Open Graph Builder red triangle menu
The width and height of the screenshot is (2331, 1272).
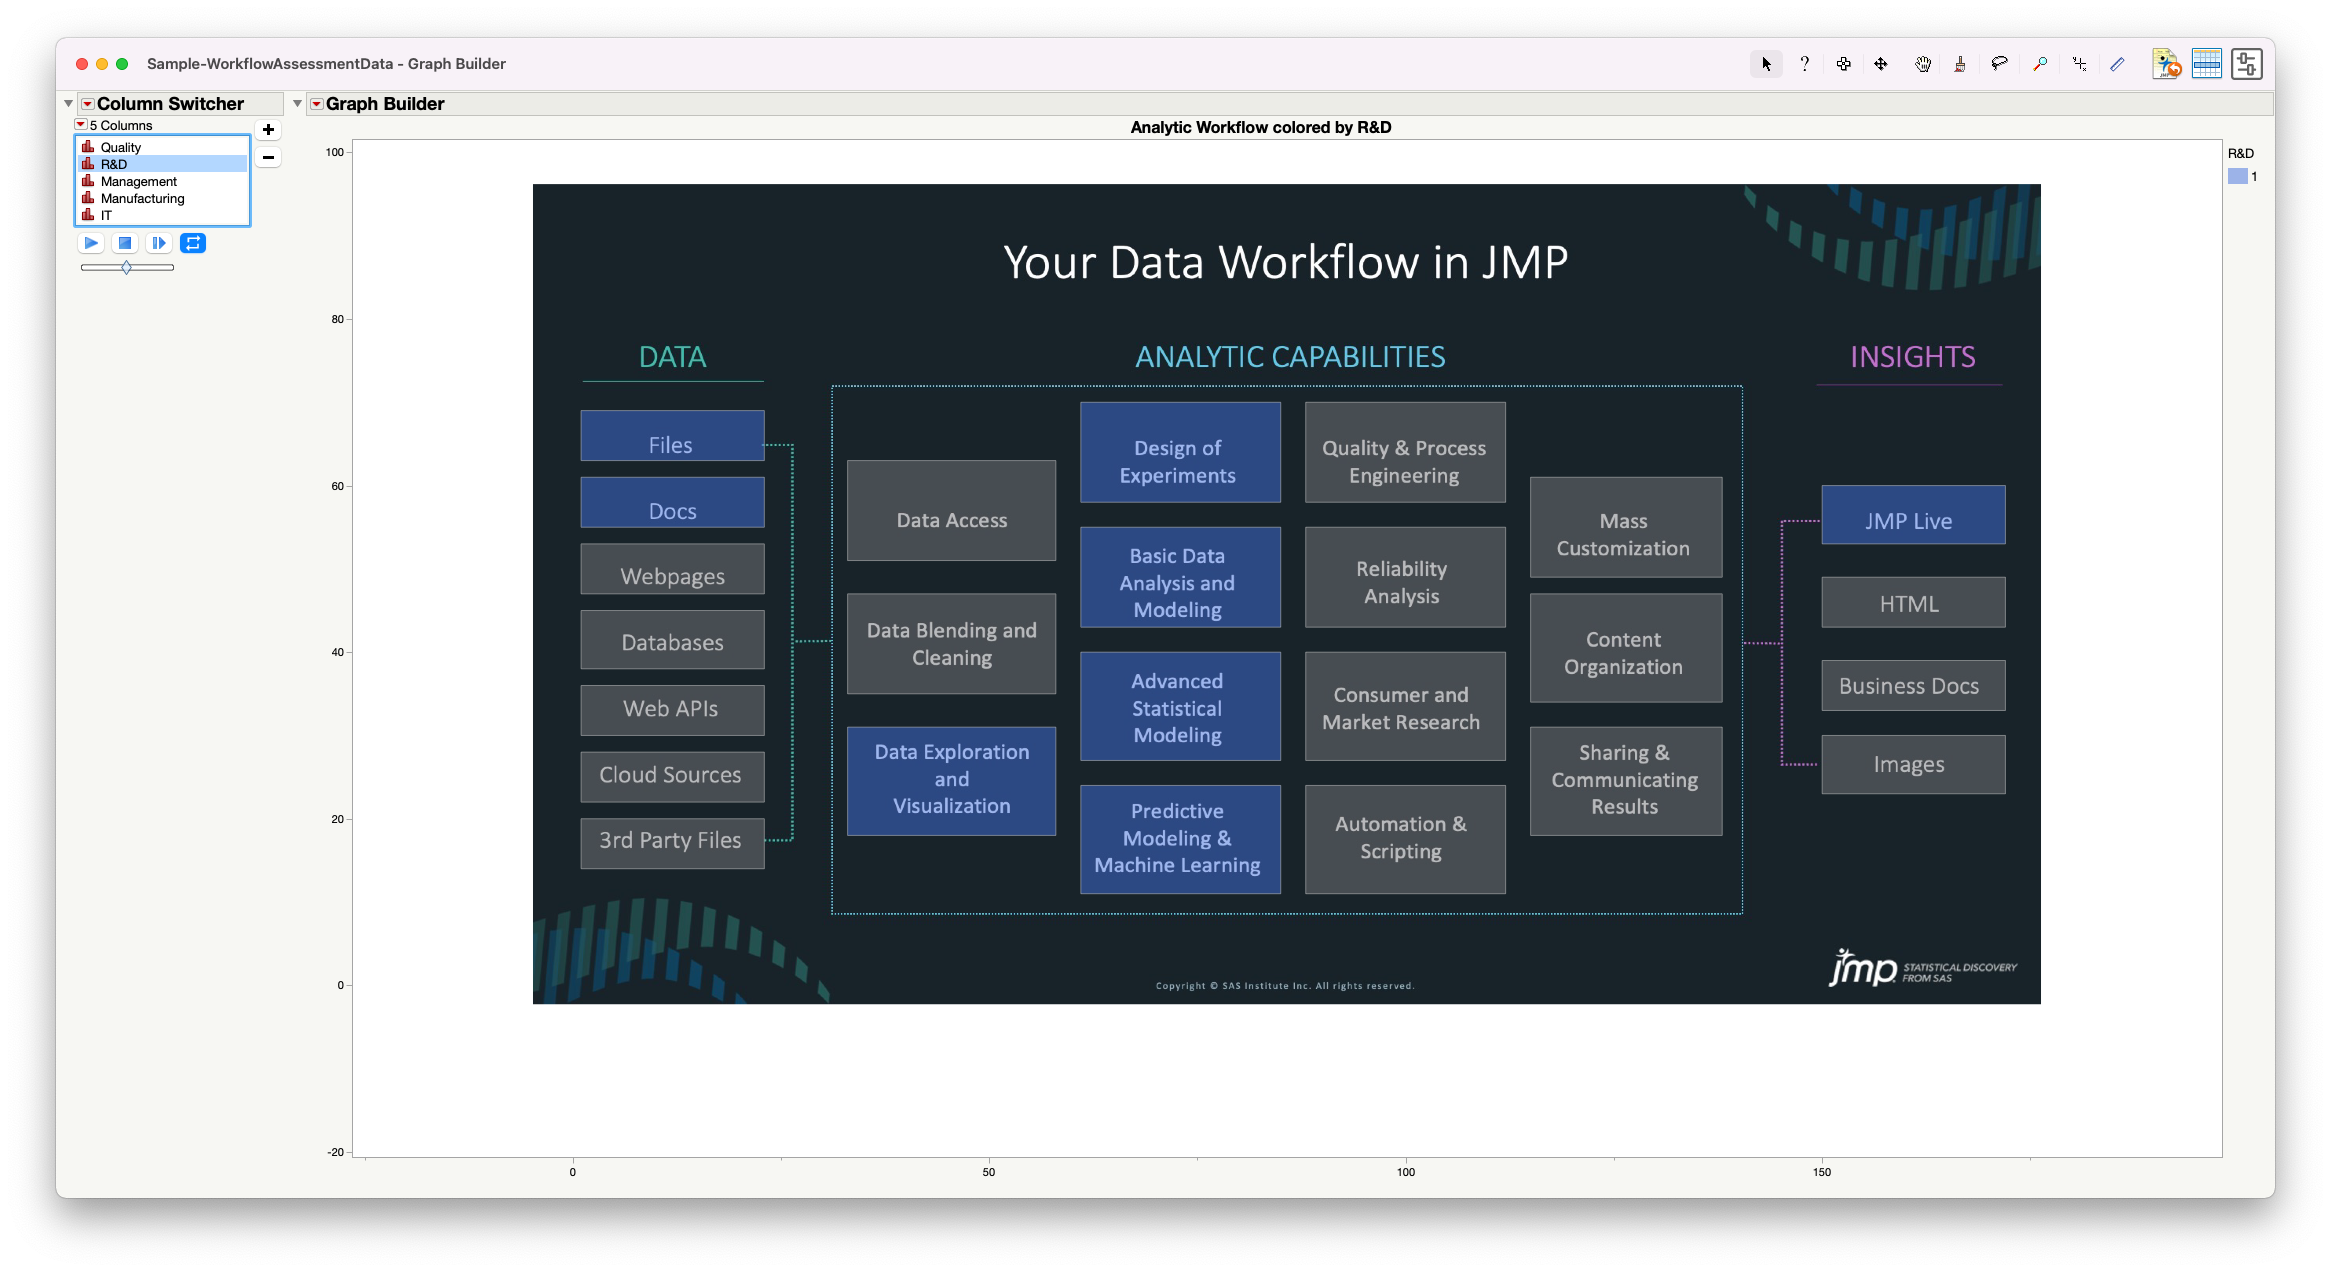click(x=317, y=104)
